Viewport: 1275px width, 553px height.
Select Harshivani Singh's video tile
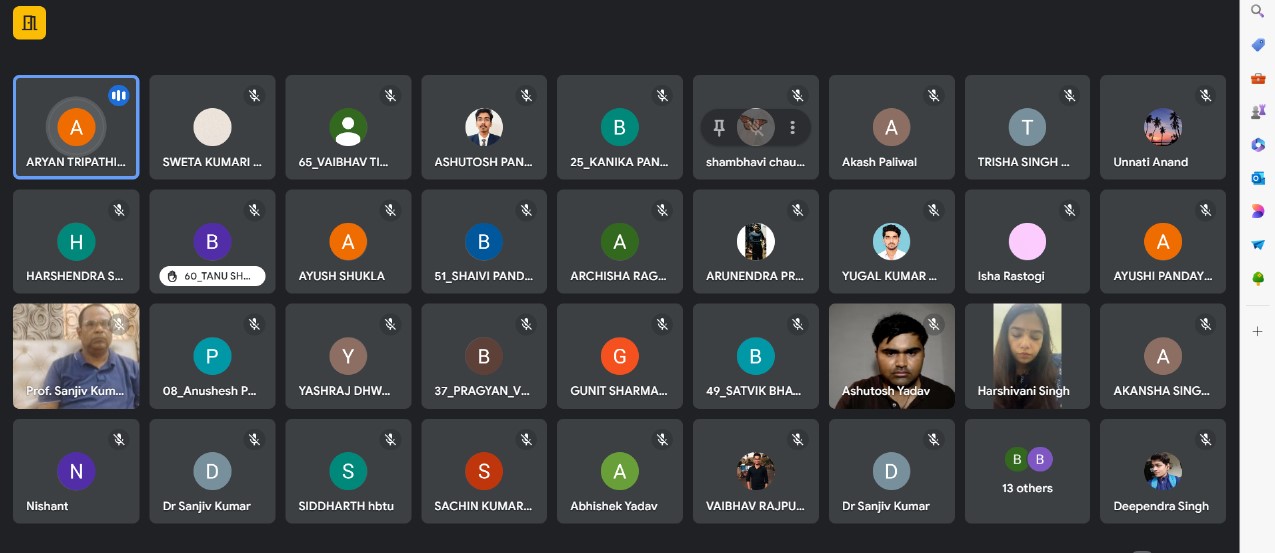[1027, 356]
